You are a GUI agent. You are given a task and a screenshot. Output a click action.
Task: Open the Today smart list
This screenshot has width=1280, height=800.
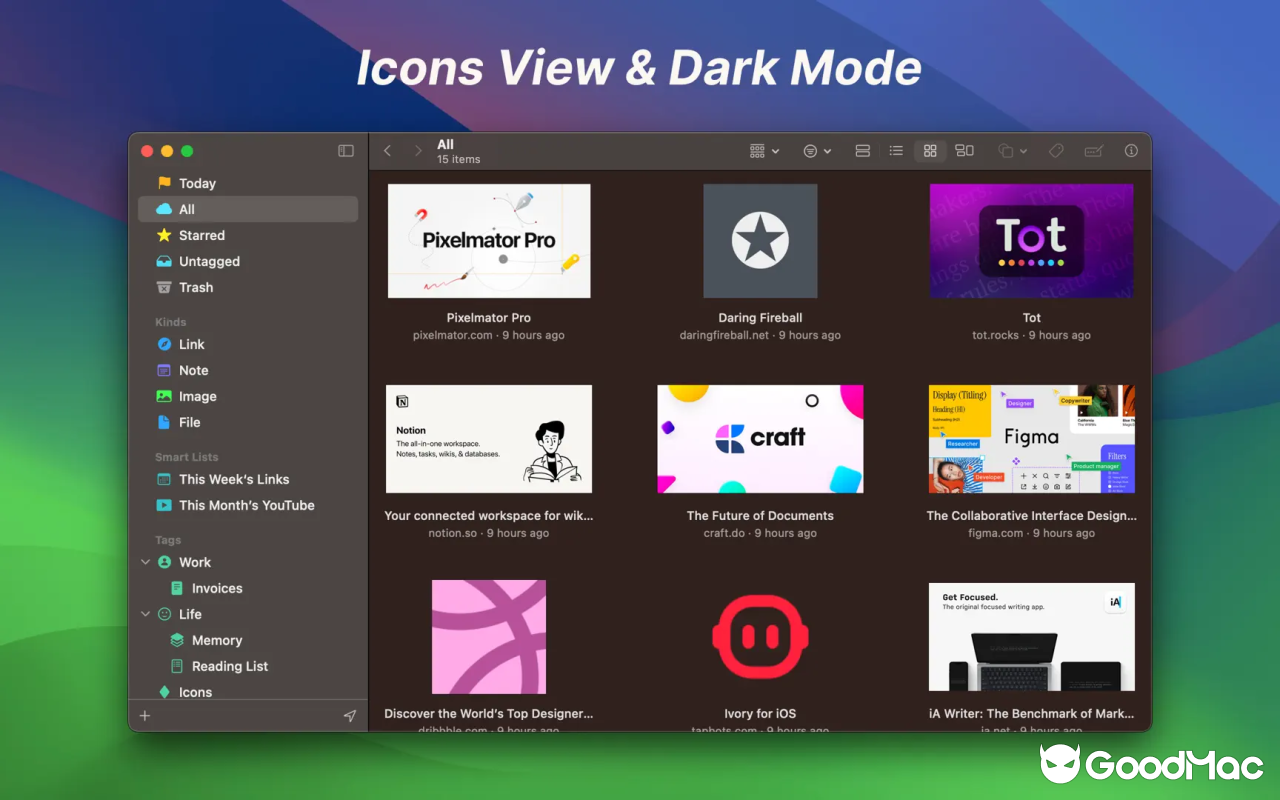pos(196,183)
